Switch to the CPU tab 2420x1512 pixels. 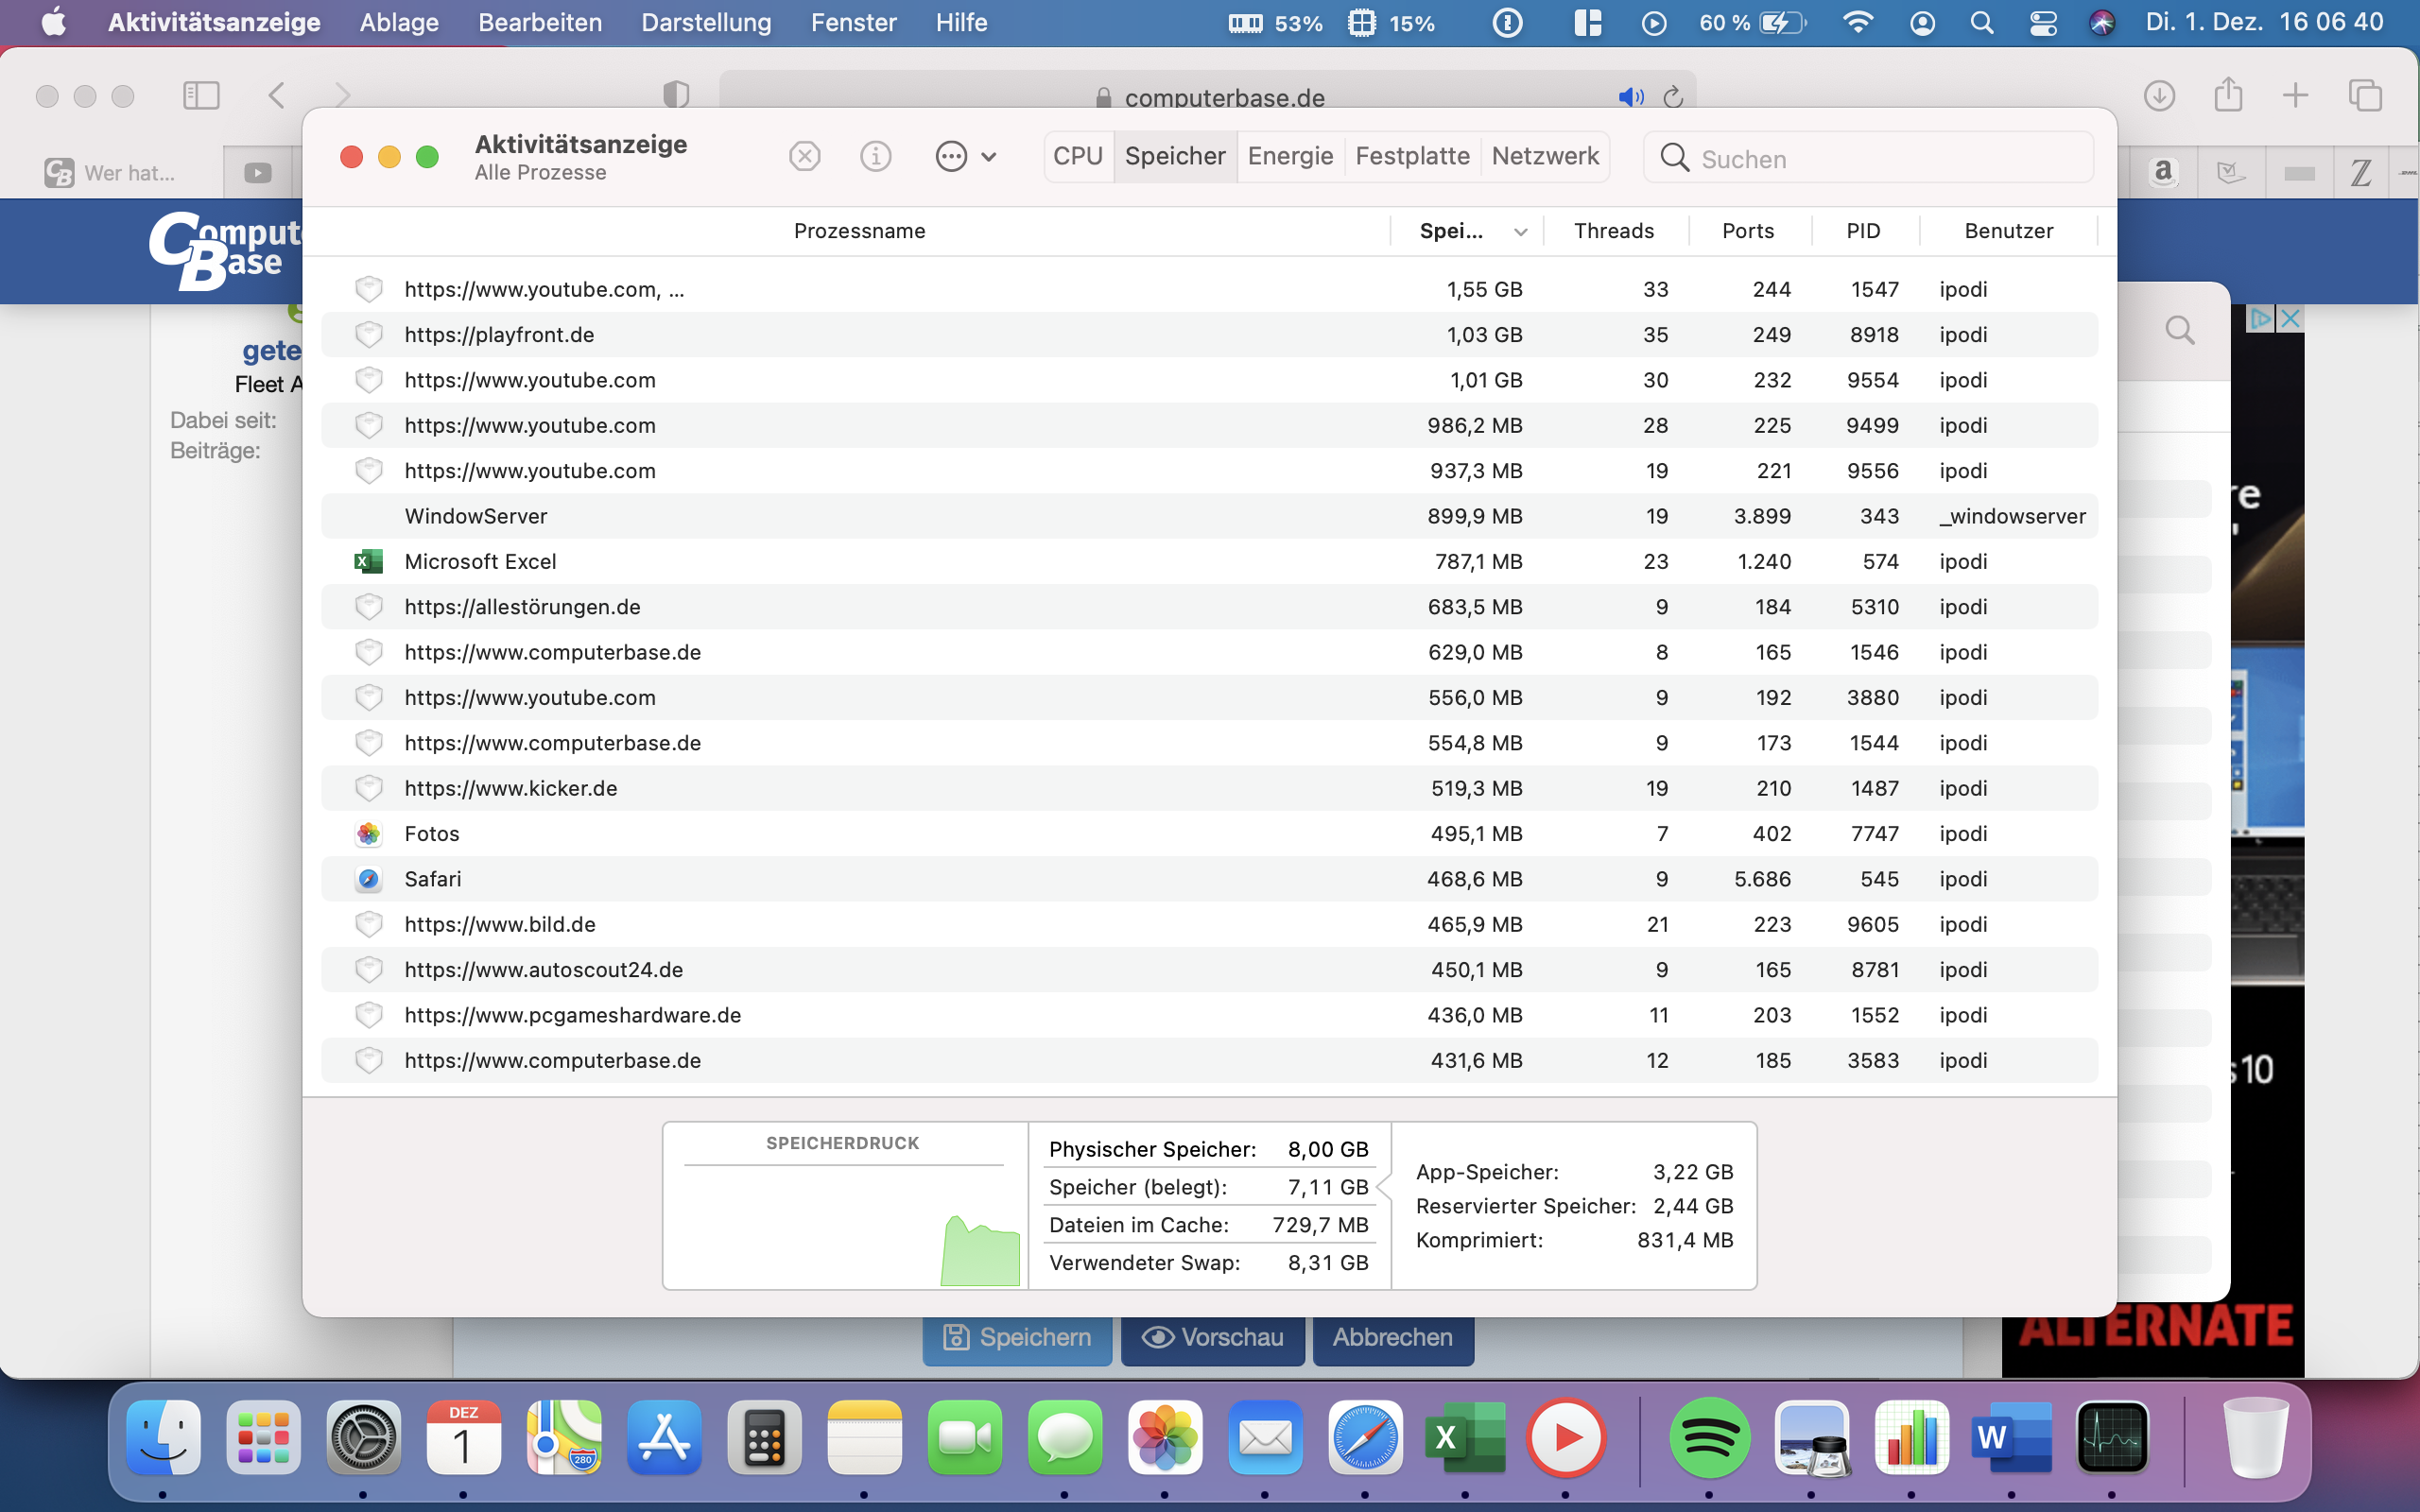pos(1077,157)
